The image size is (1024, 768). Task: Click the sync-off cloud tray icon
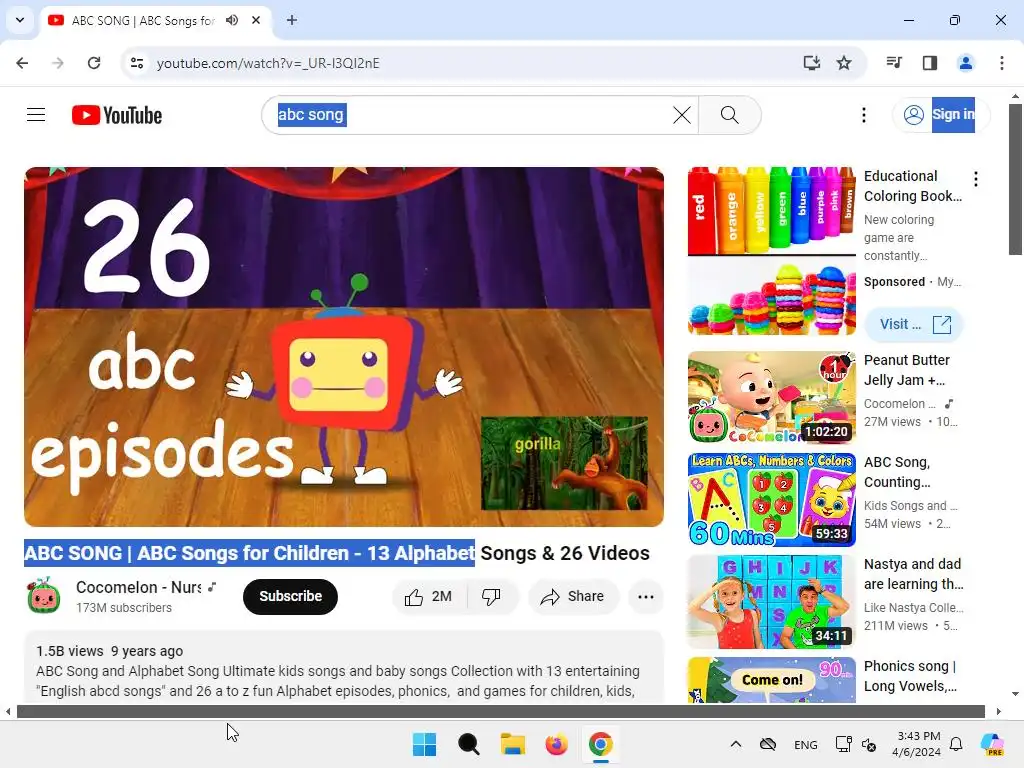tap(768, 744)
